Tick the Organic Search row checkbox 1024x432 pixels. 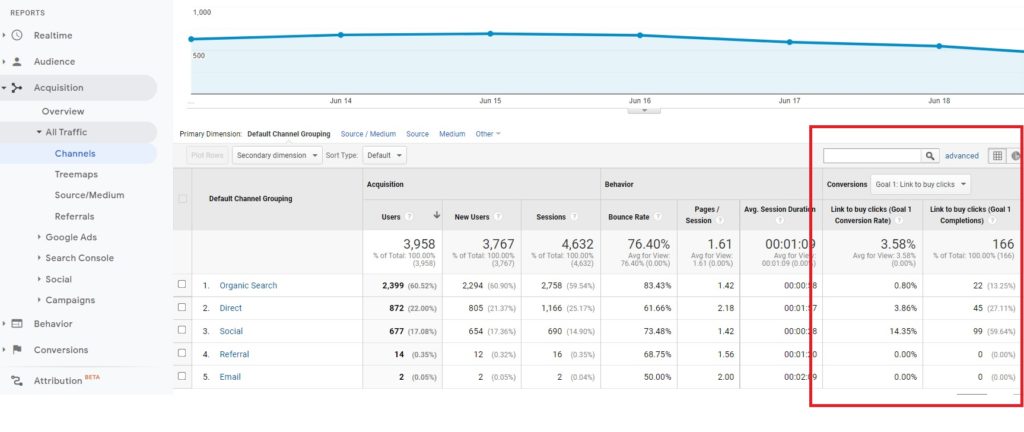[x=182, y=285]
